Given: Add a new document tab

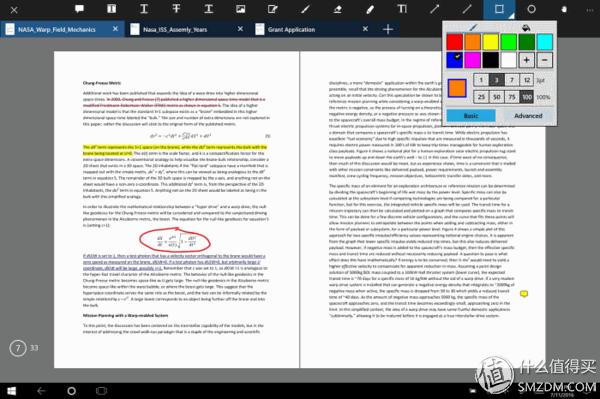Looking at the screenshot, I should [x=388, y=29].
